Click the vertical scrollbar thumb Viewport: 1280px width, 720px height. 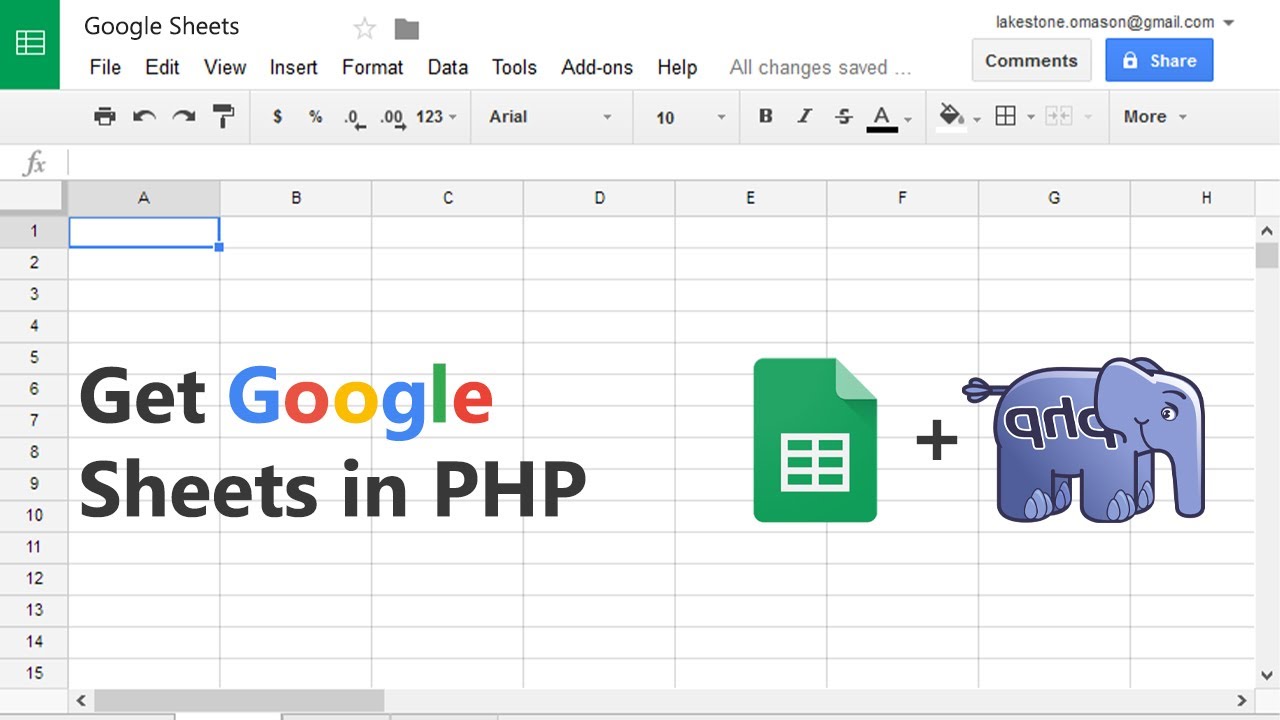(x=1267, y=255)
